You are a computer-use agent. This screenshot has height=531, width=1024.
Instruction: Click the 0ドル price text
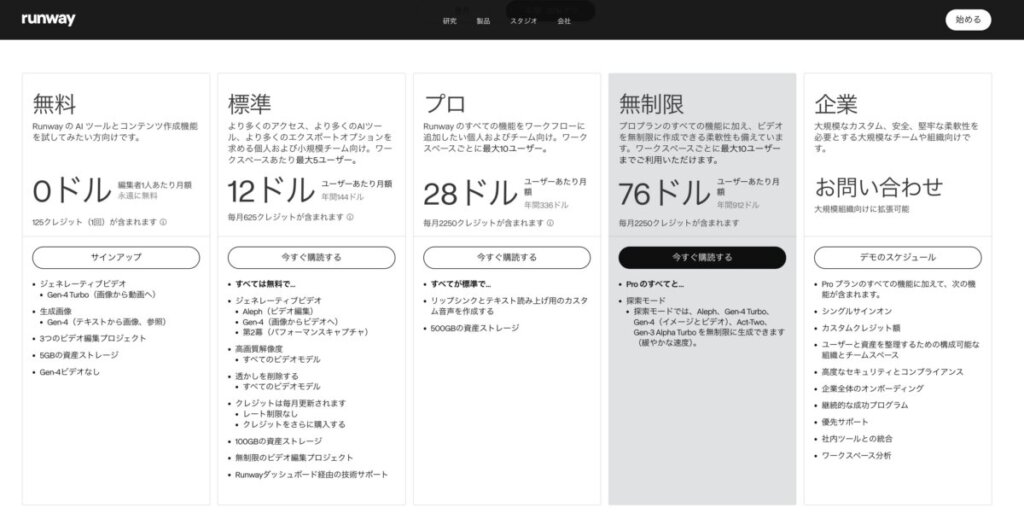[72, 191]
